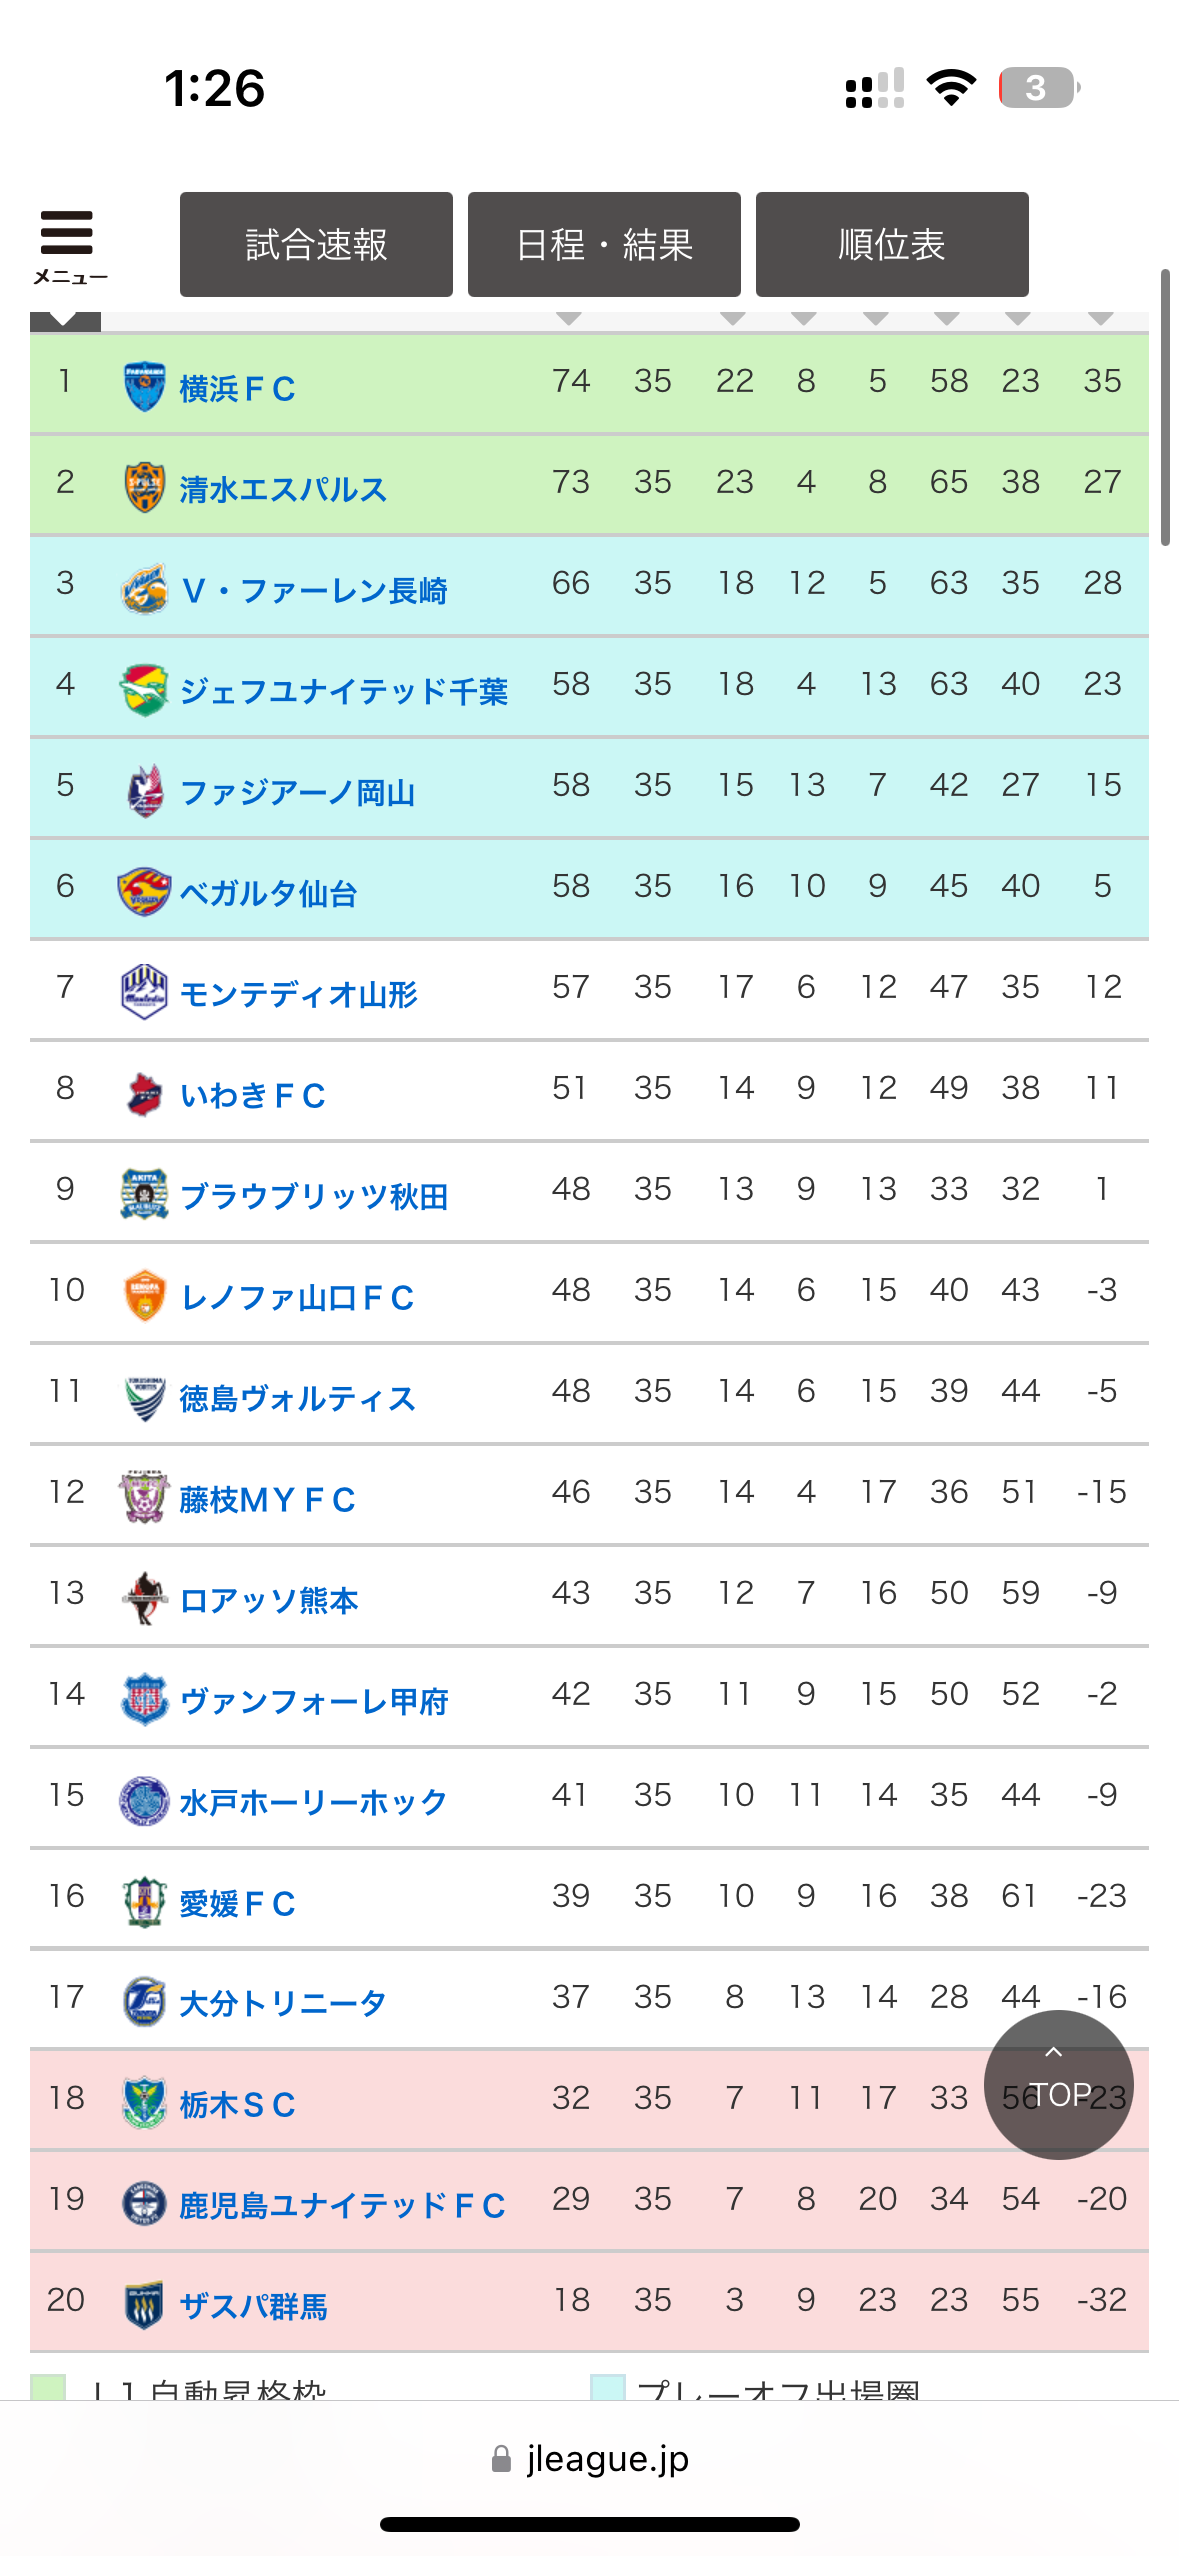Open the 鹿児島ユナイテッドFC team link
1179x2556 pixels.
click(342, 2206)
